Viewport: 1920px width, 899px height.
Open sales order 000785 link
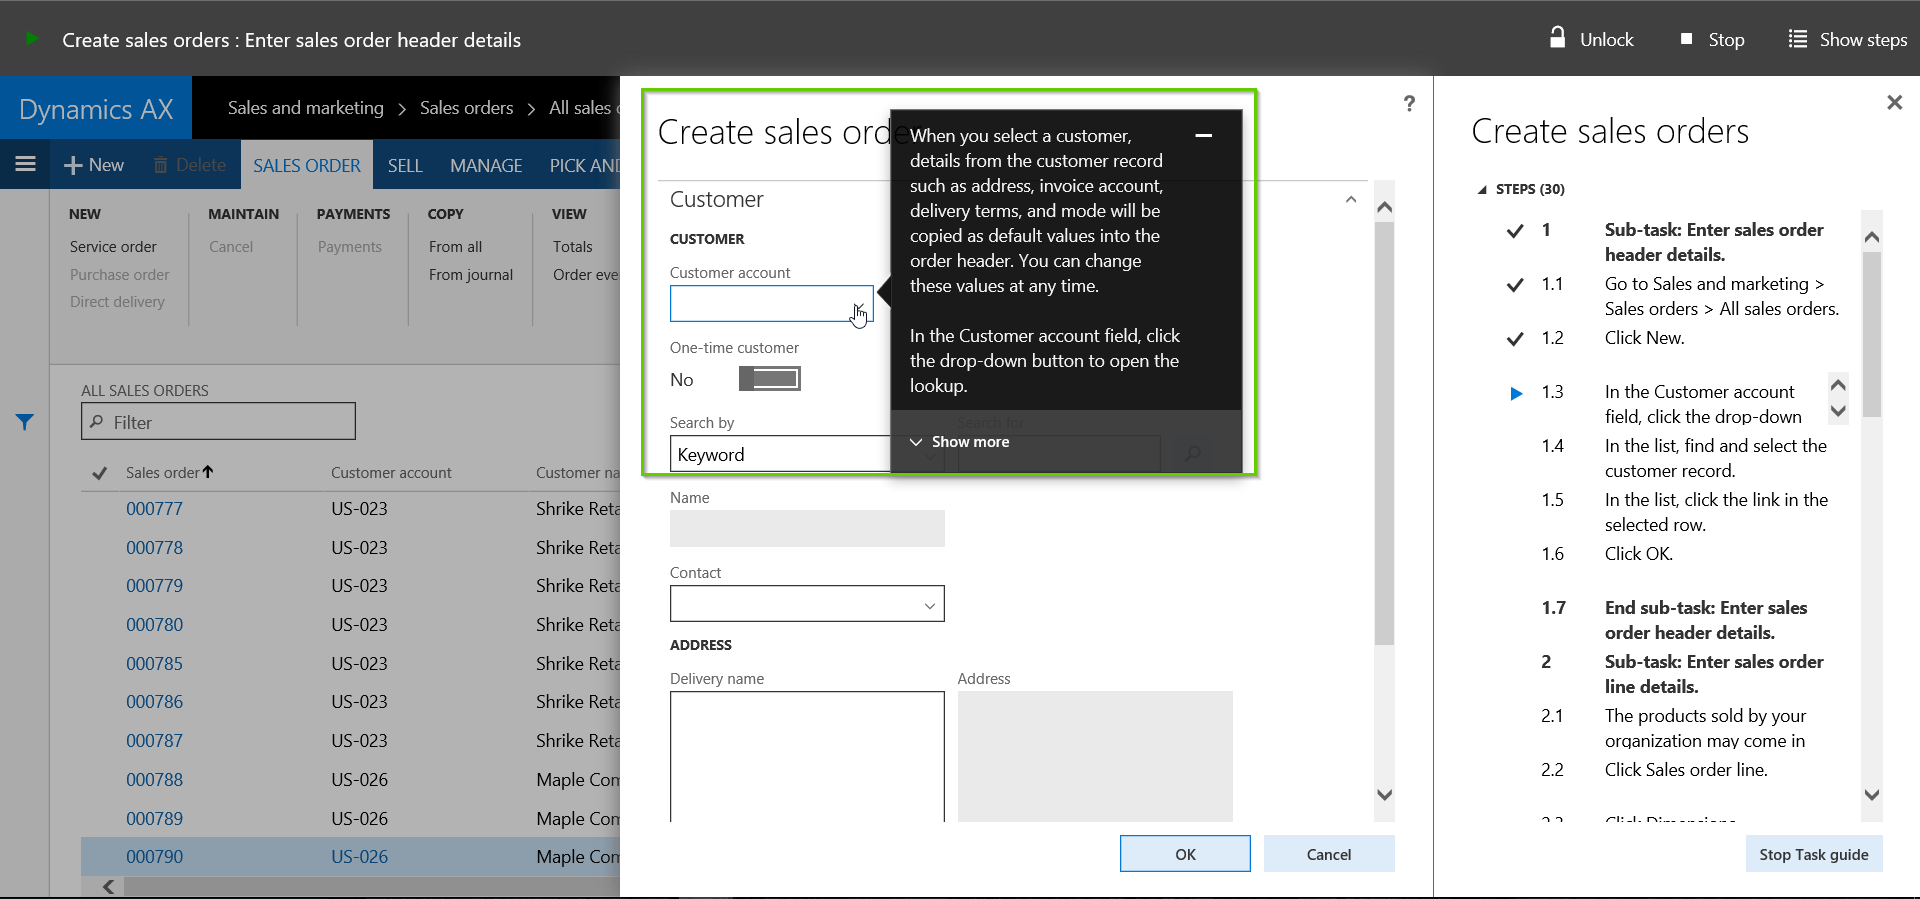pos(155,664)
